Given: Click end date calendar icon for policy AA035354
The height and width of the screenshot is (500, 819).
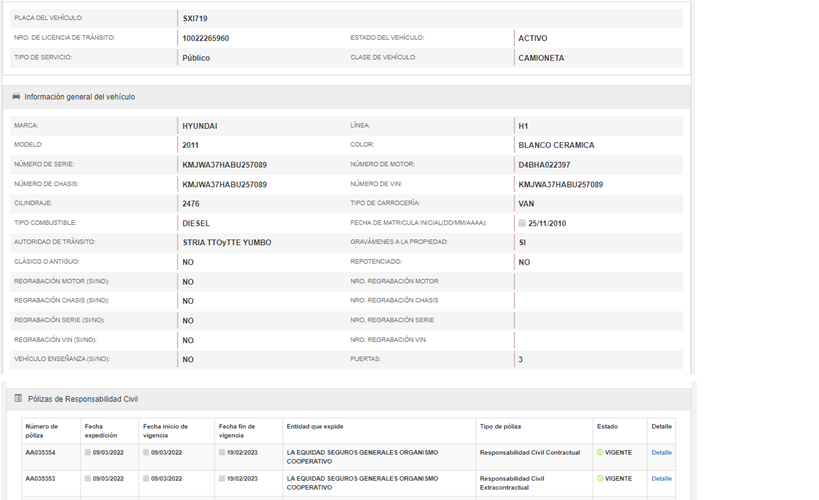Looking at the screenshot, I should [221, 453].
